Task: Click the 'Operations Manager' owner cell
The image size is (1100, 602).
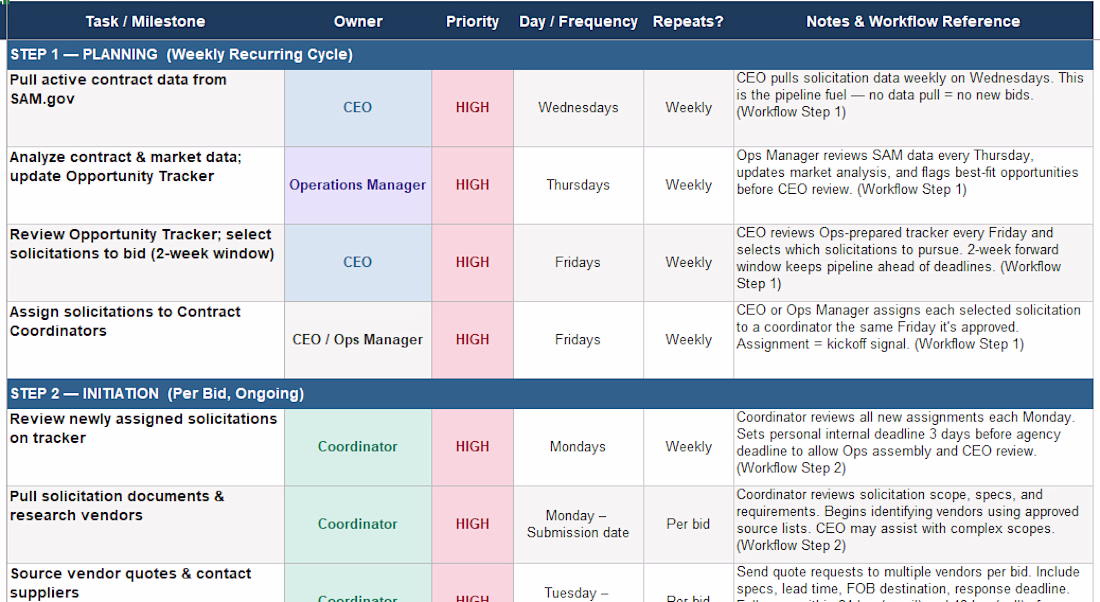Action: pos(358,185)
